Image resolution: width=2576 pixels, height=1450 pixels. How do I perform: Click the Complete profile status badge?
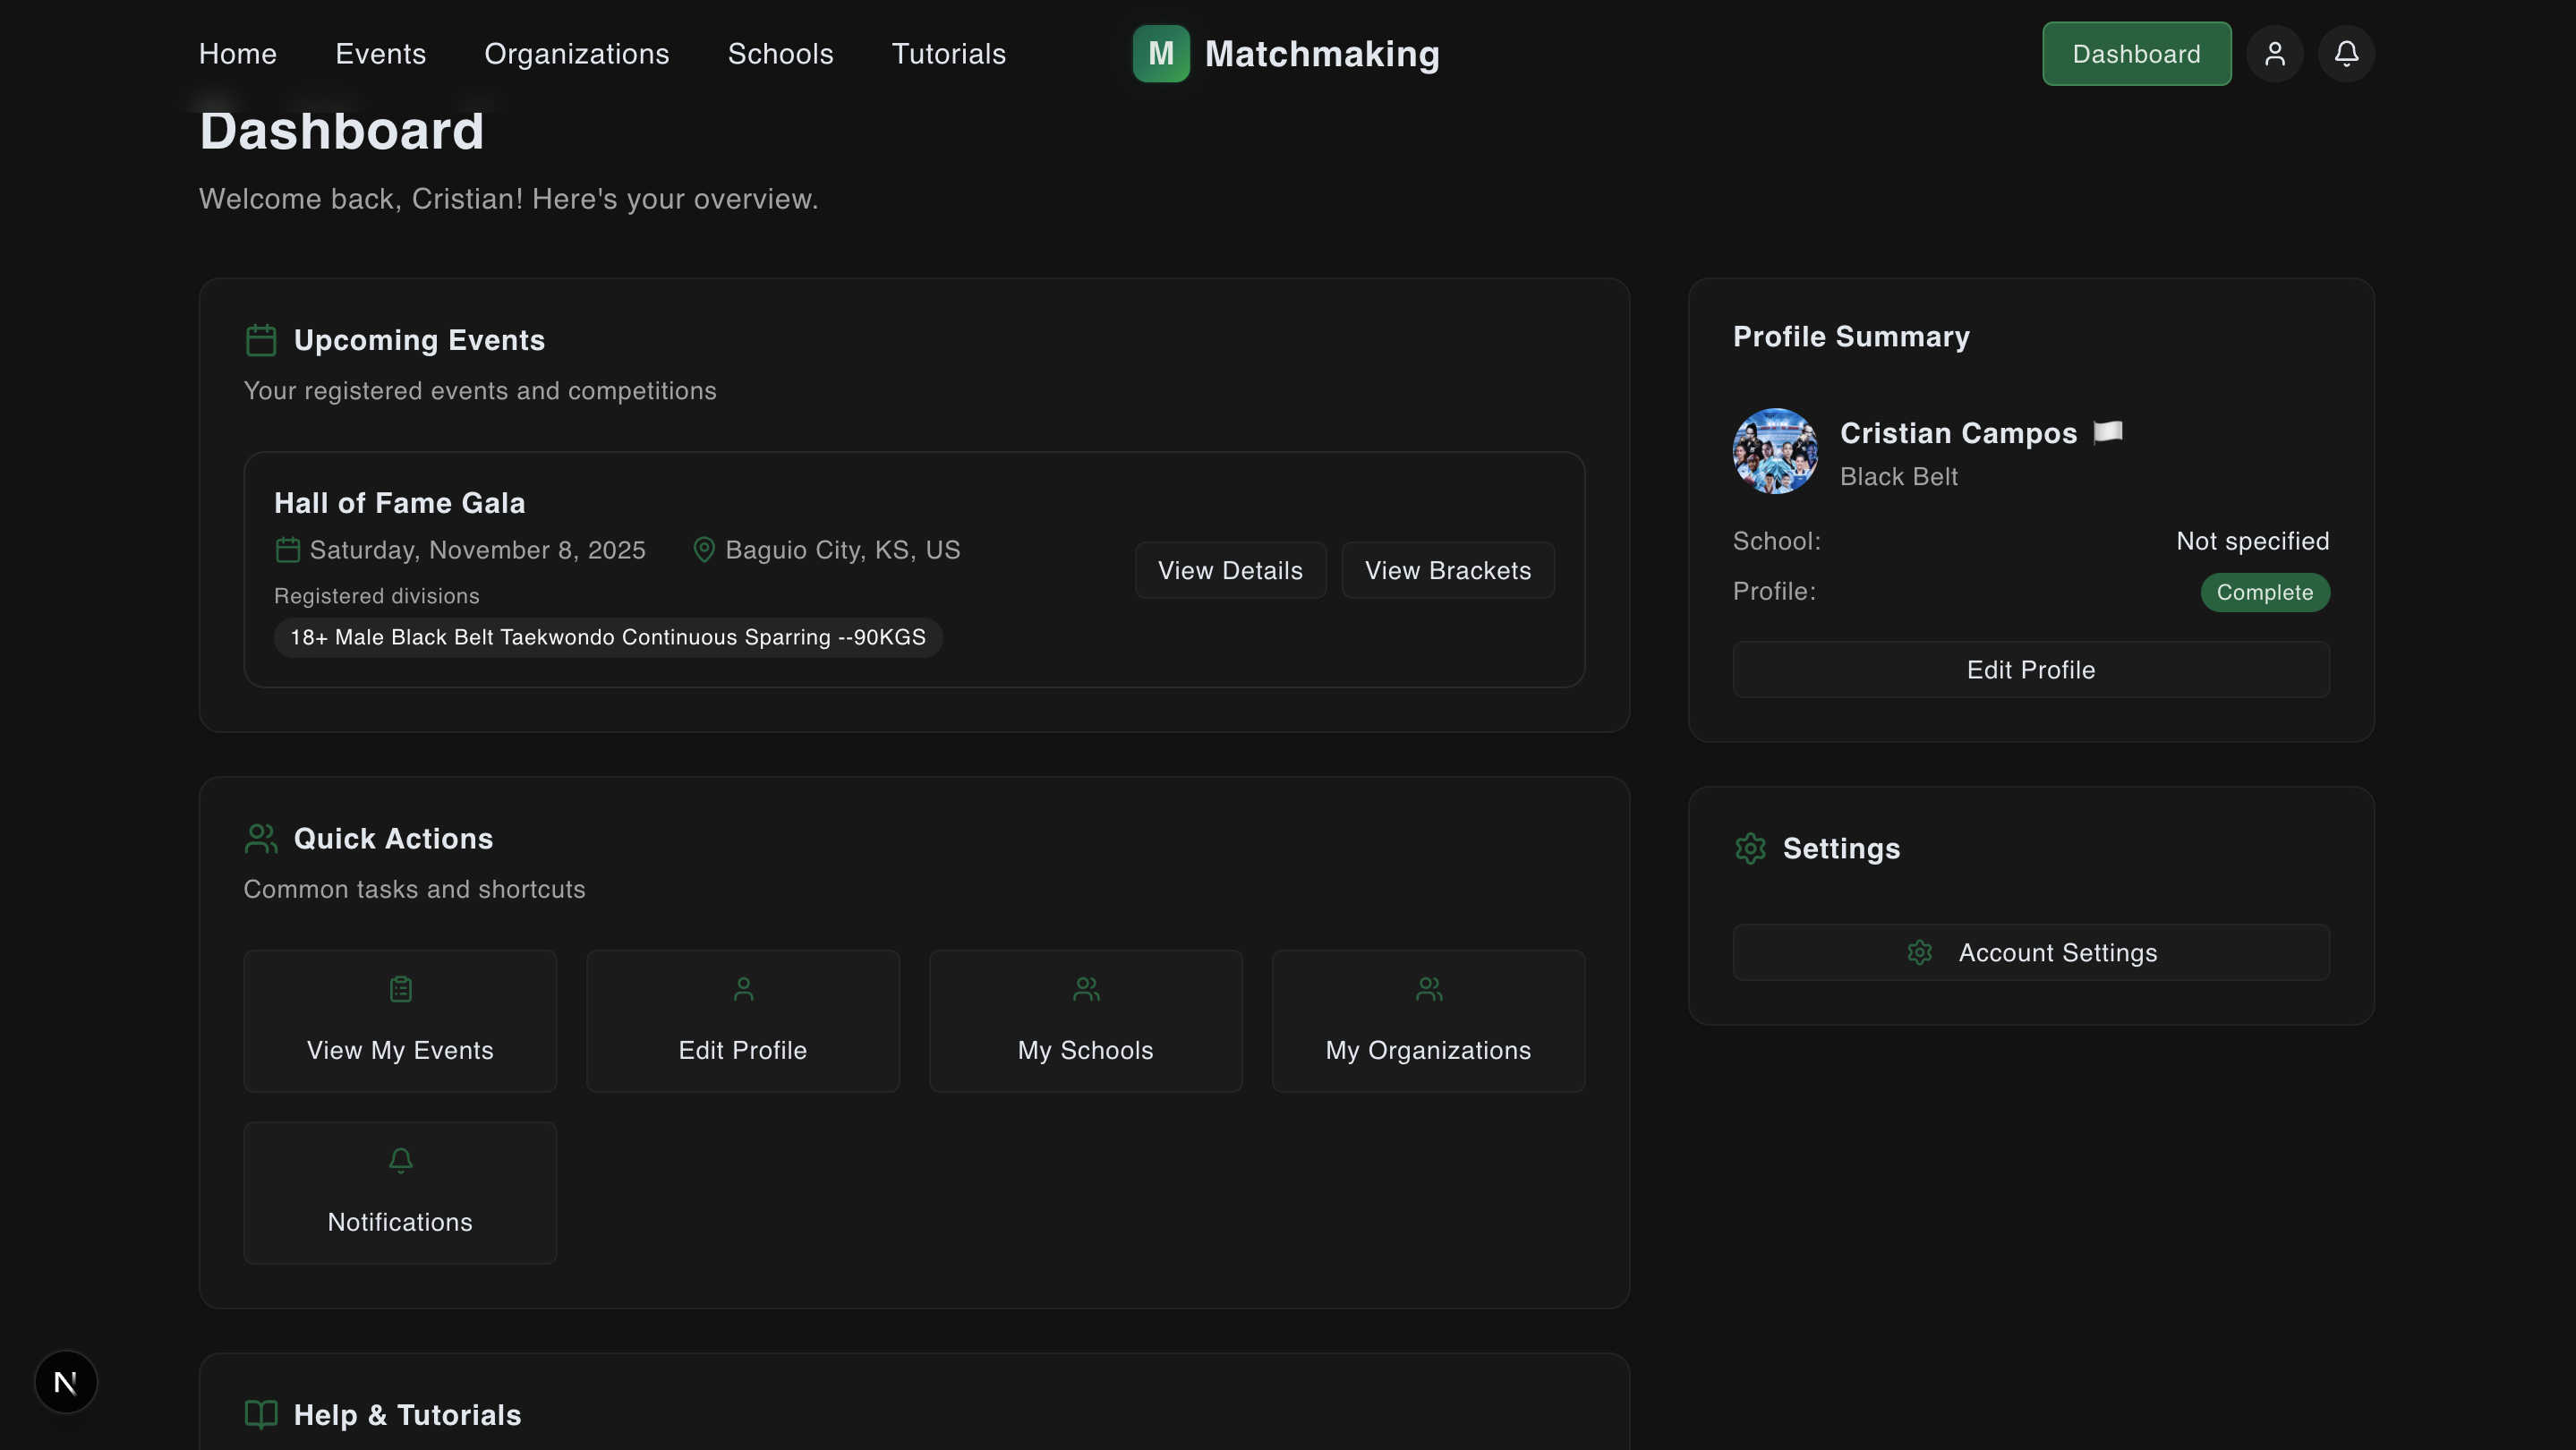pos(2265,592)
